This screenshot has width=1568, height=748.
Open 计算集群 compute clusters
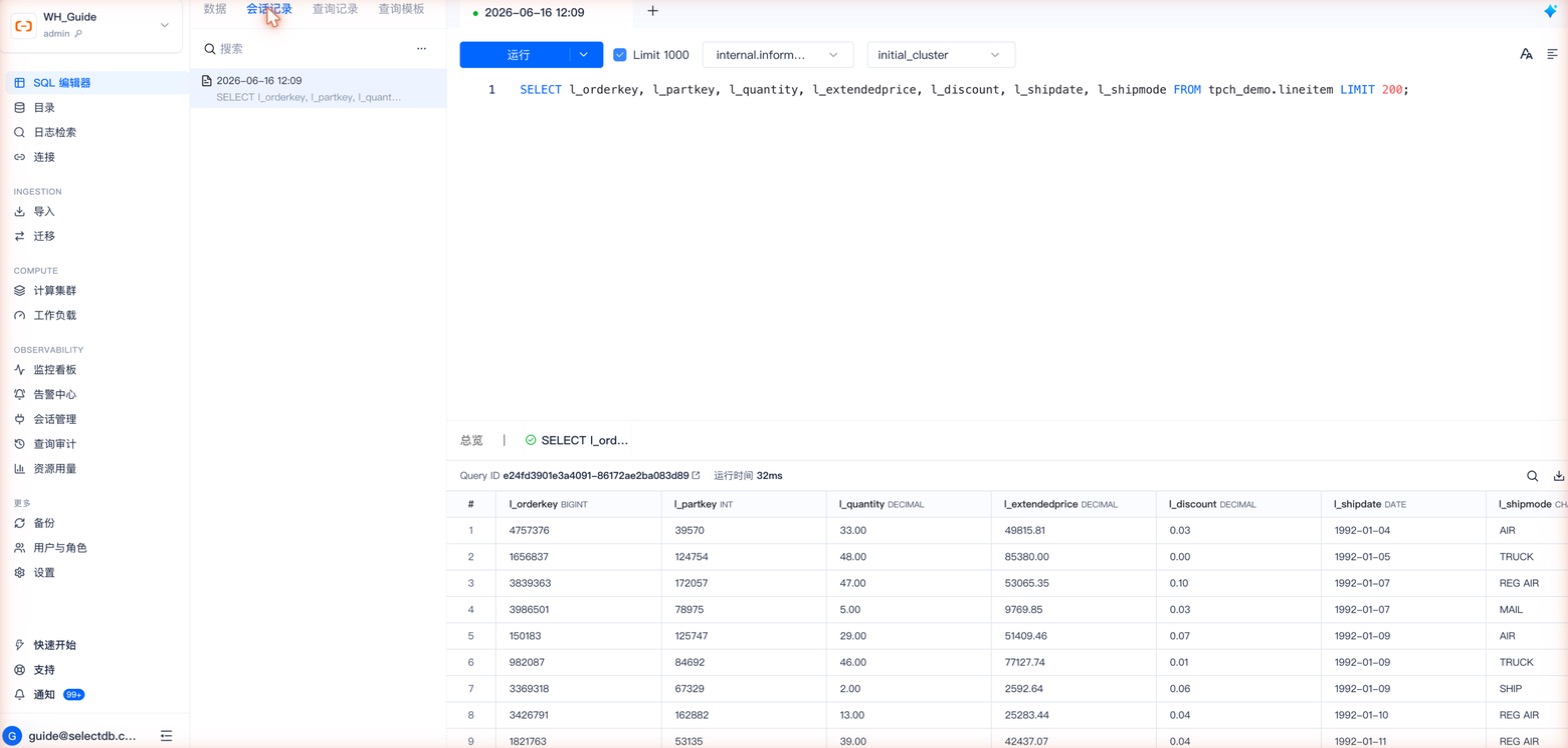click(x=95, y=291)
